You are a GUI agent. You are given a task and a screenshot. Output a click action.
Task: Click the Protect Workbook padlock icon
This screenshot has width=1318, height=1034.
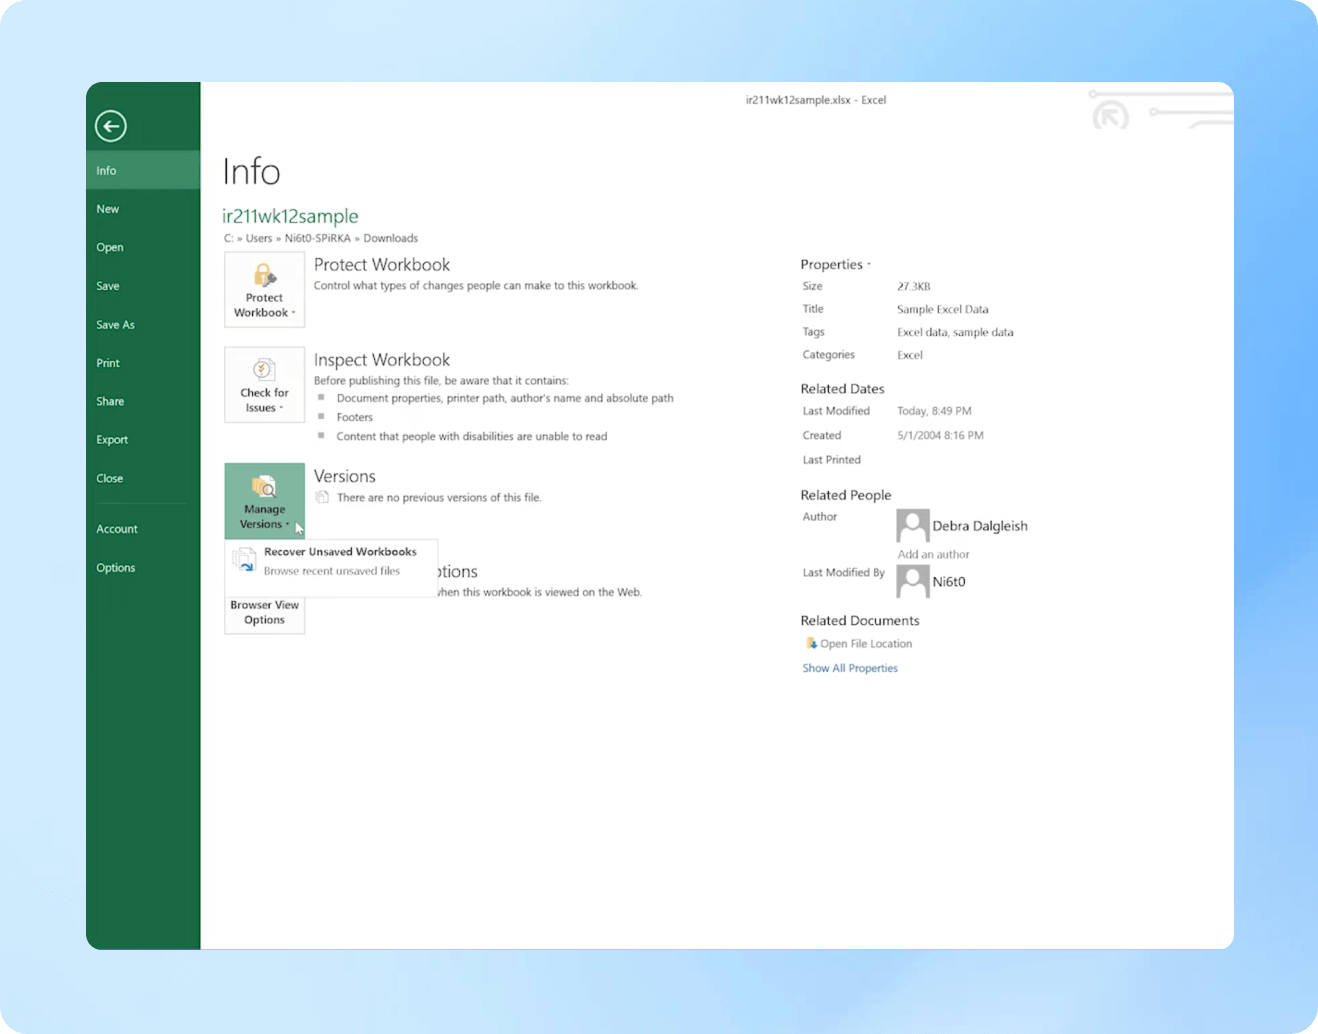[263, 278]
